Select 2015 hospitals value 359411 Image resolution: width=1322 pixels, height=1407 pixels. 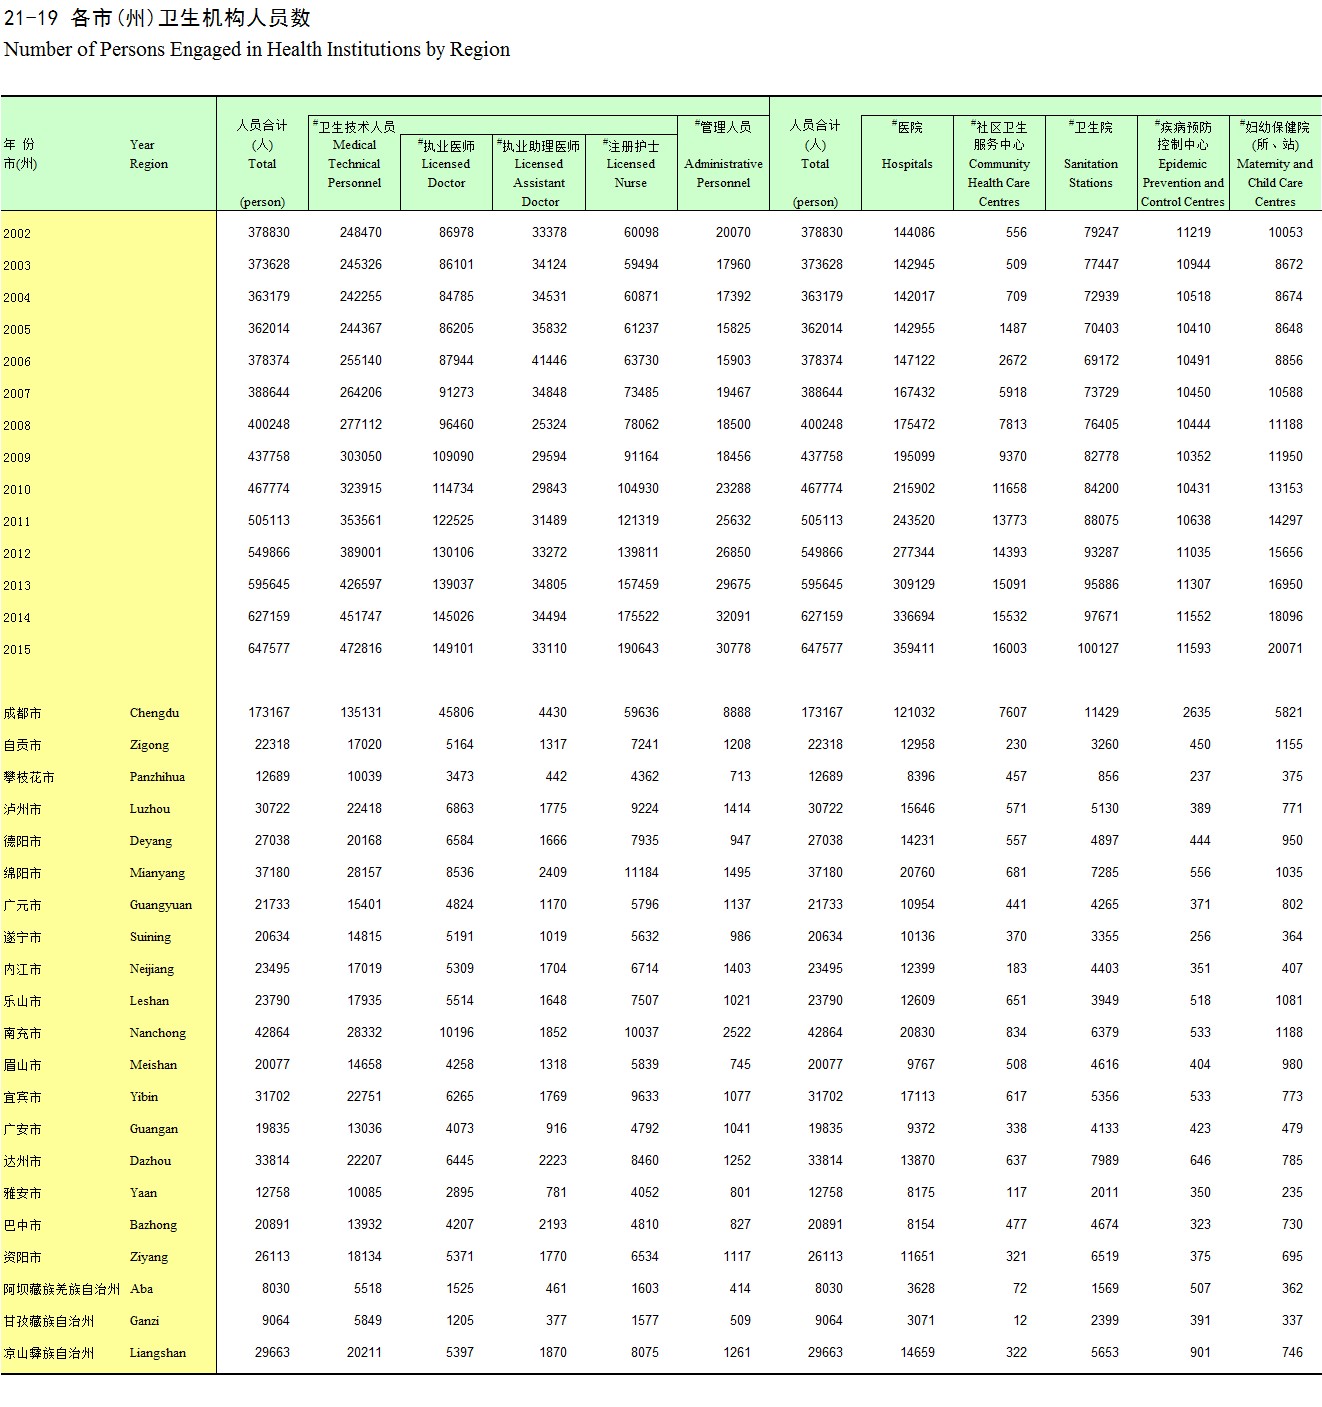[914, 649]
